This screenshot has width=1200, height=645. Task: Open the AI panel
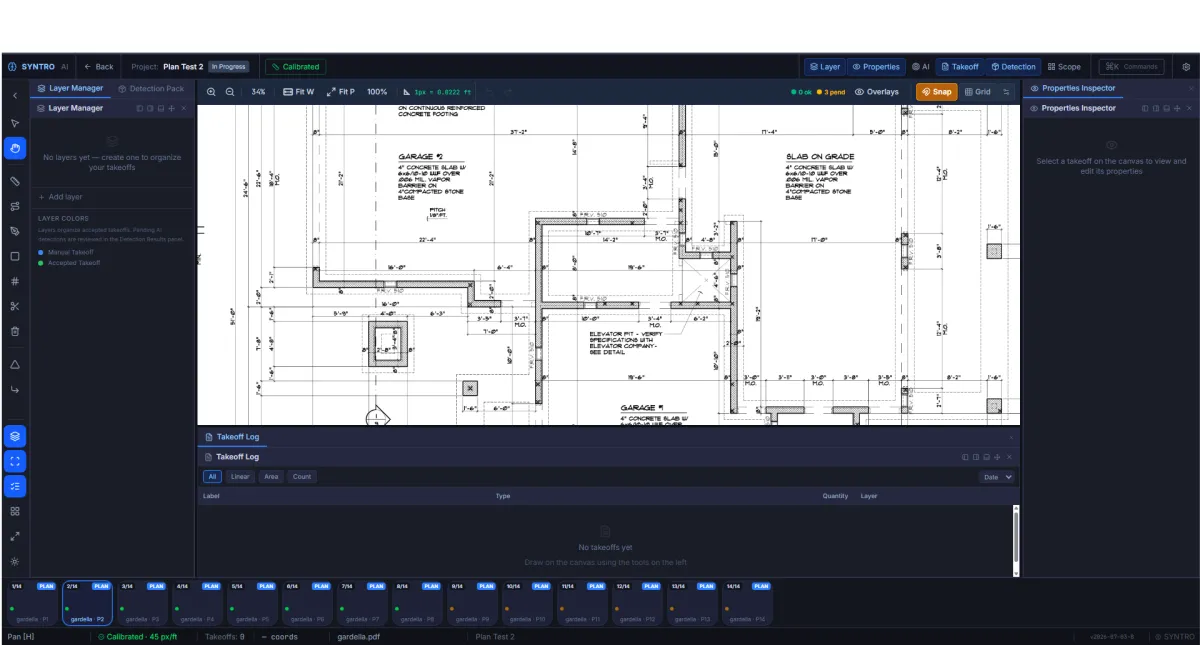[920, 67]
